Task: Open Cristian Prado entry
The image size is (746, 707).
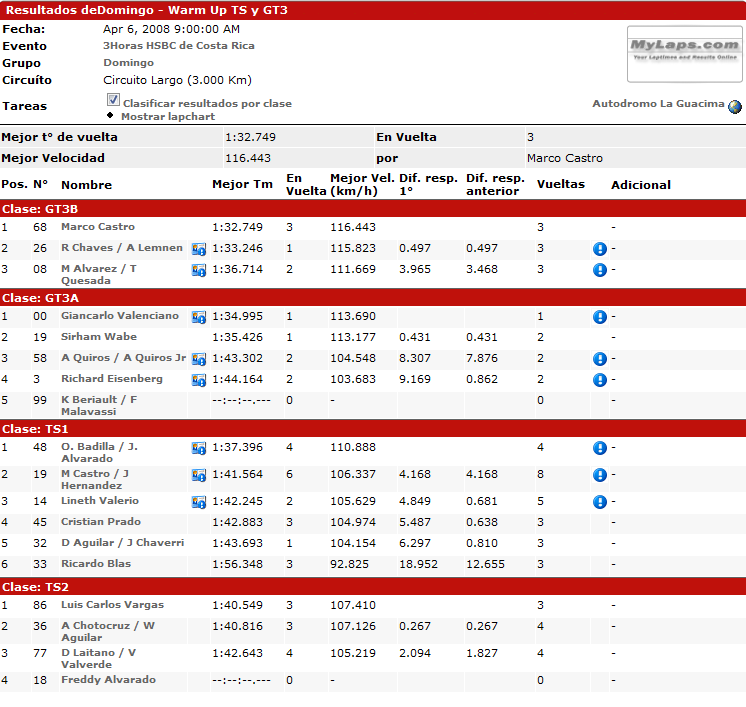Action: click(101, 521)
